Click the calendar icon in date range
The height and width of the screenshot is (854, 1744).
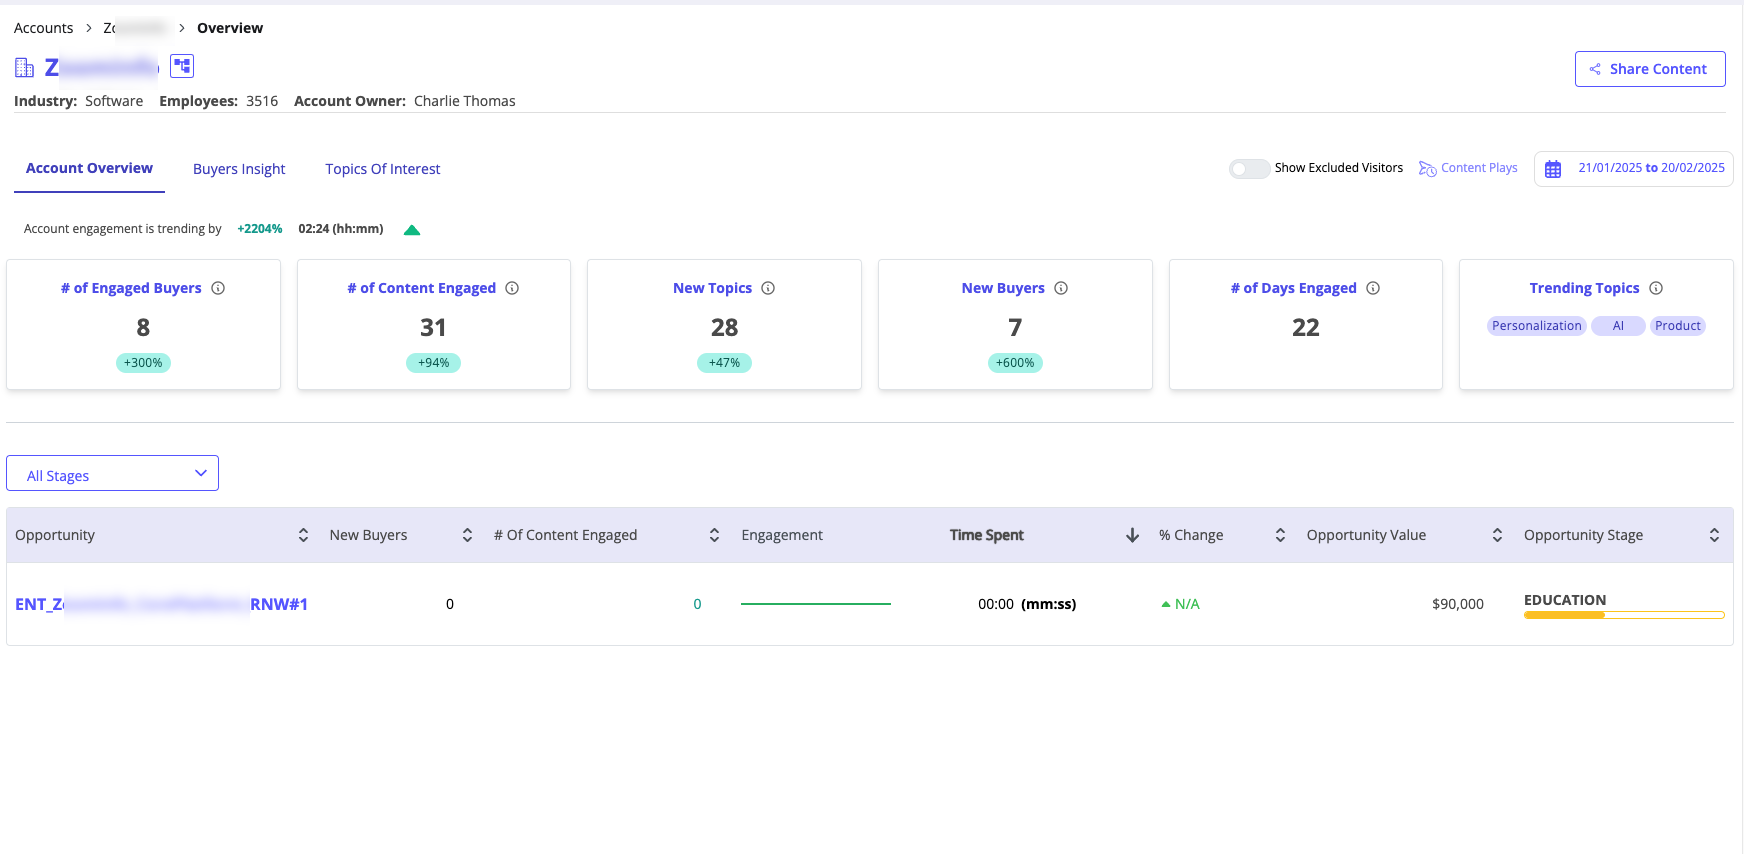[x=1553, y=169]
